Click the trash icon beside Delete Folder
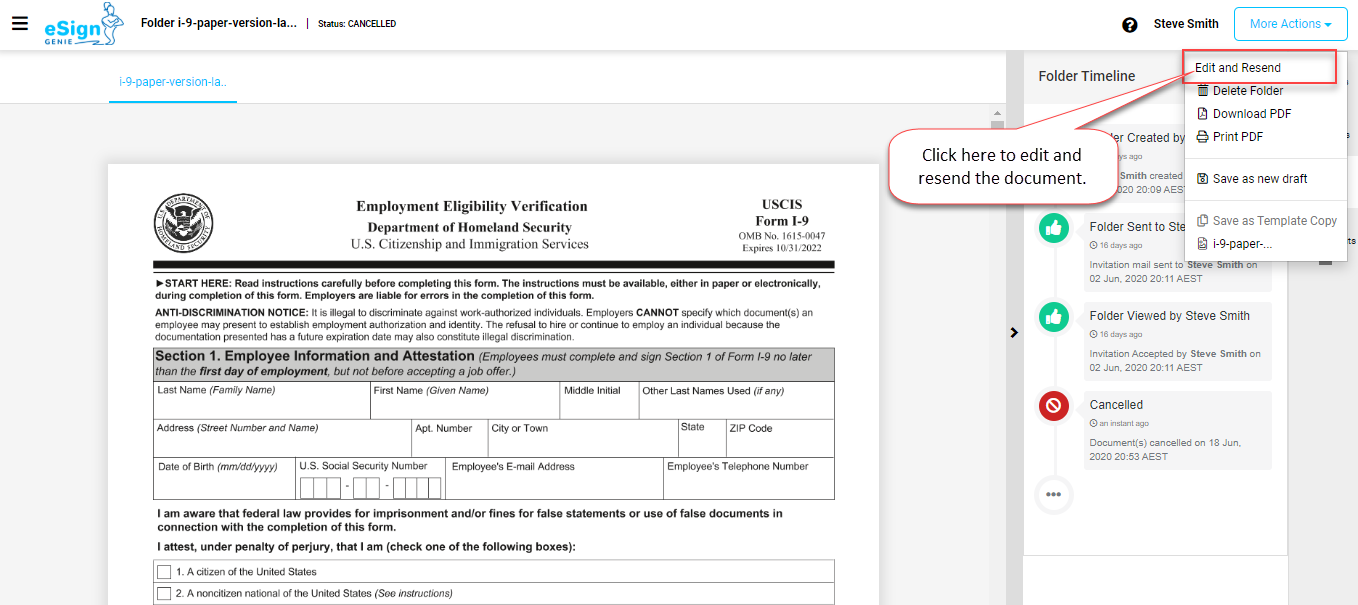This screenshot has height=605, width=1358. point(1203,91)
